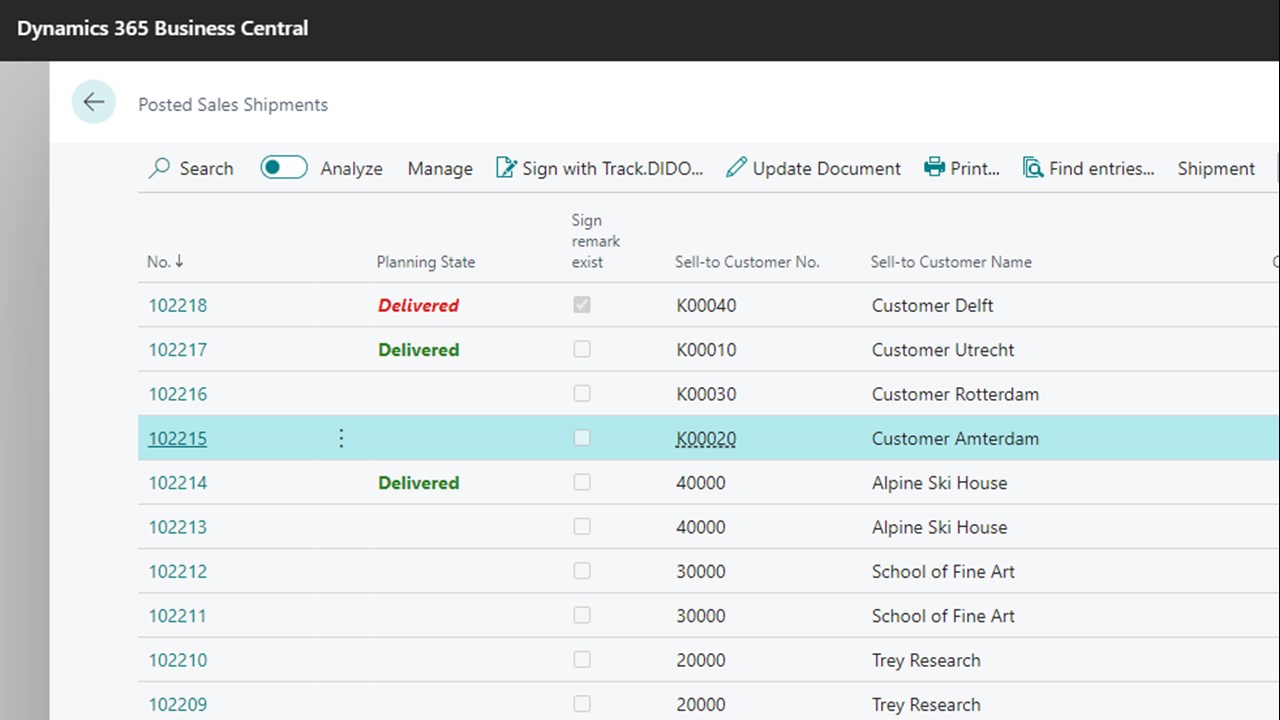Toggle the Analyze switch
The width and height of the screenshot is (1280, 720).
284,167
